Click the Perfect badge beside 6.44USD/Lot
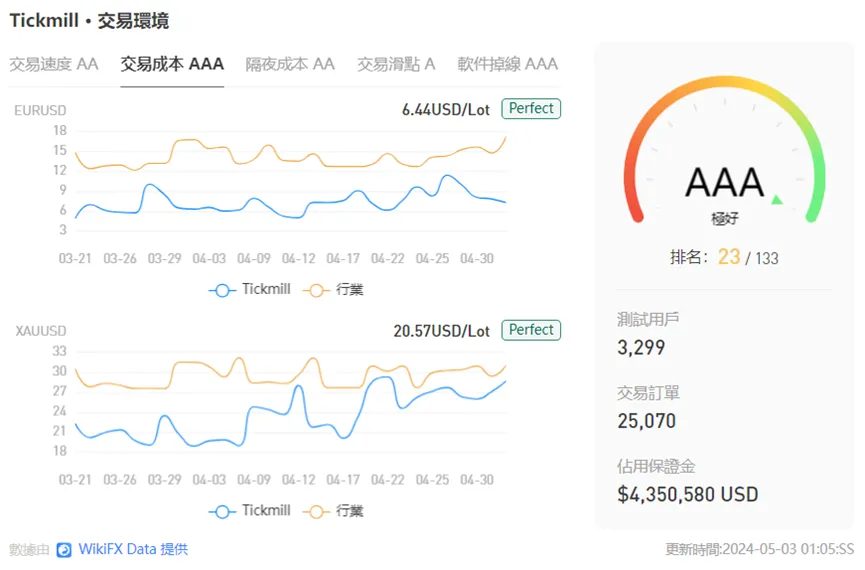The image size is (865, 570). (x=531, y=108)
